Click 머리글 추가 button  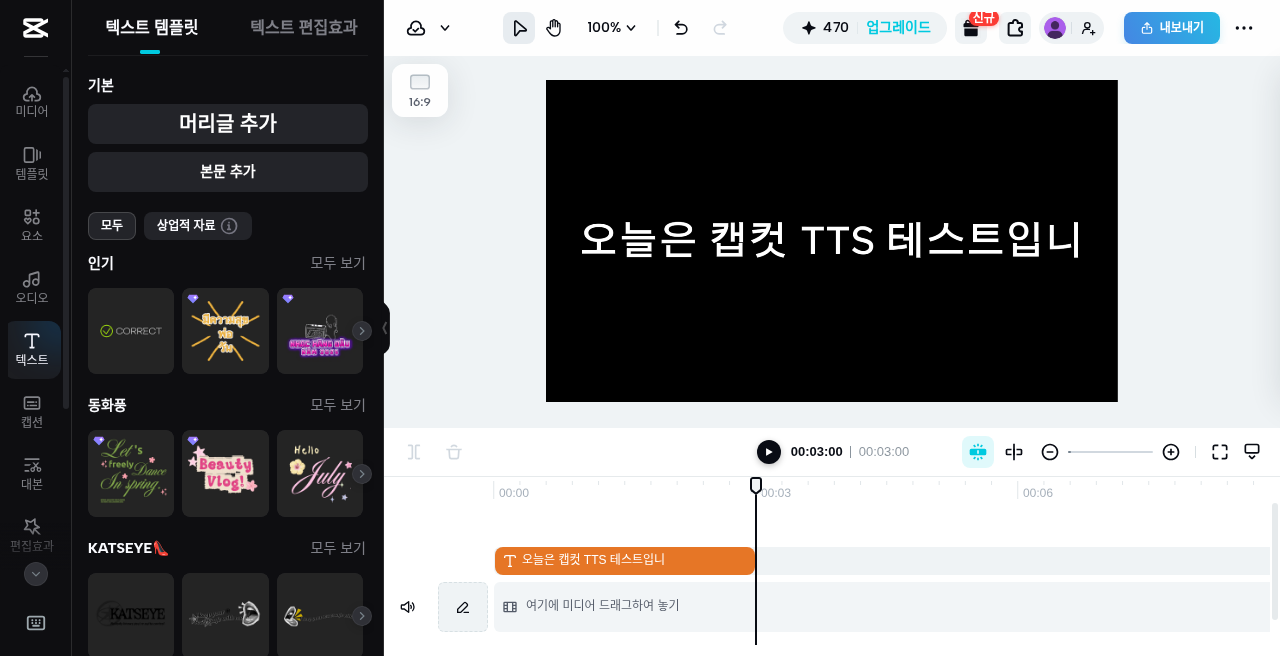pos(228,124)
